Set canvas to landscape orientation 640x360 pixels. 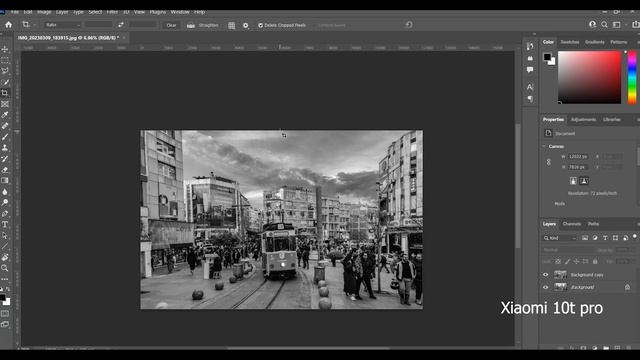pyautogui.click(x=584, y=181)
